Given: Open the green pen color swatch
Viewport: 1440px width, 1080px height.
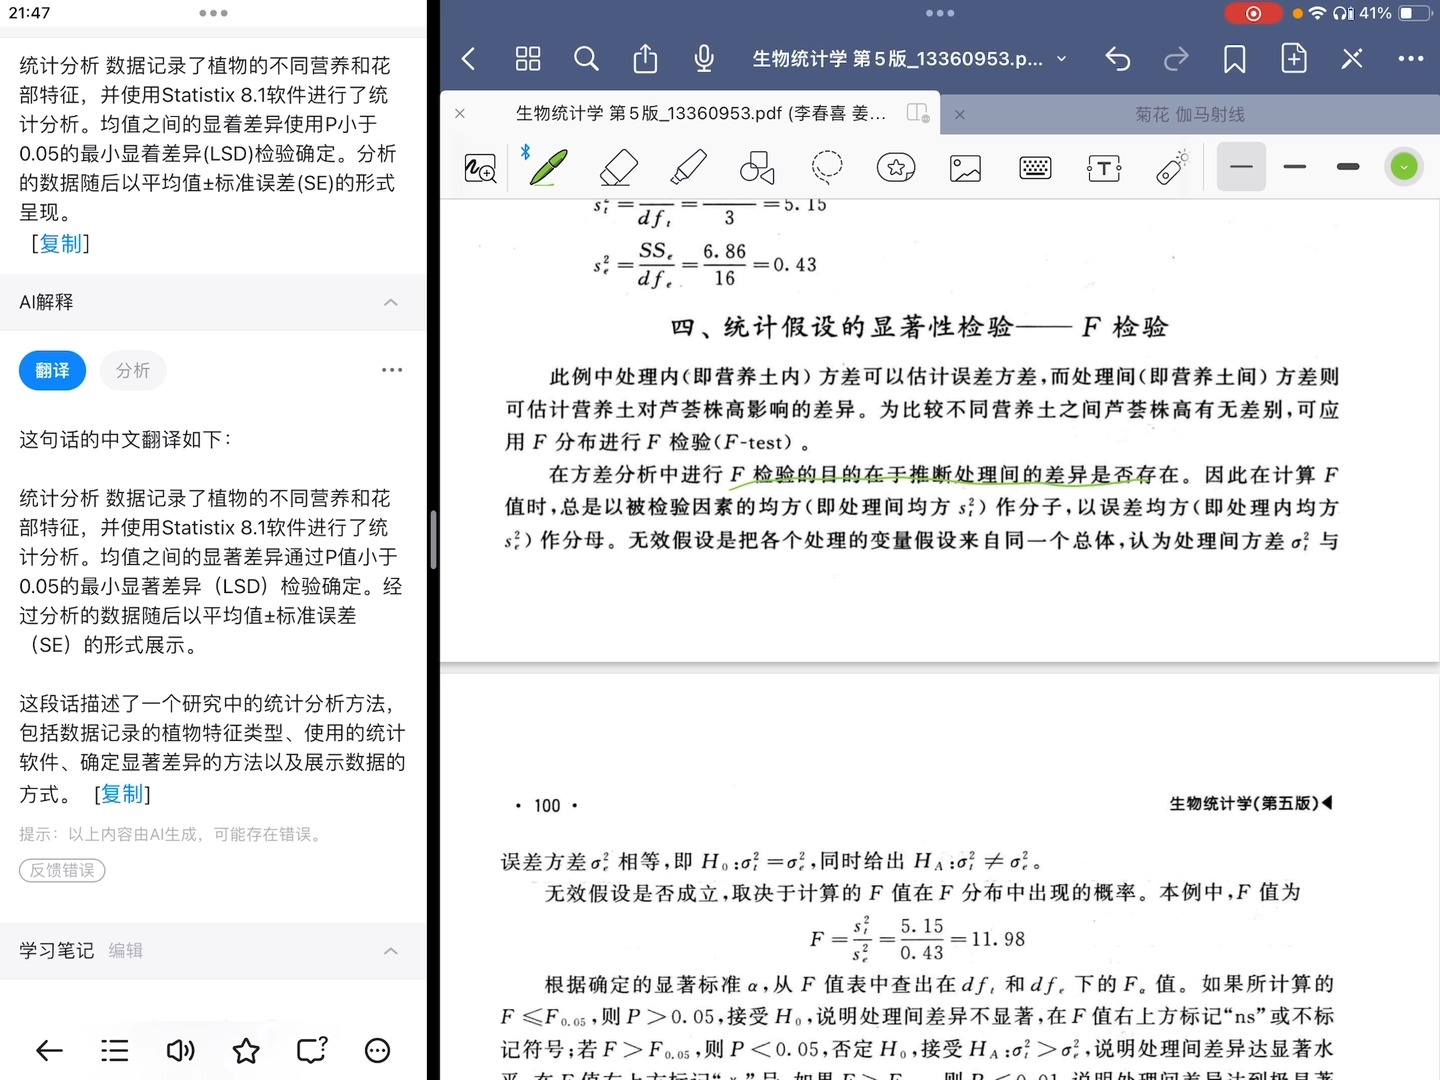Looking at the screenshot, I should (x=1404, y=167).
